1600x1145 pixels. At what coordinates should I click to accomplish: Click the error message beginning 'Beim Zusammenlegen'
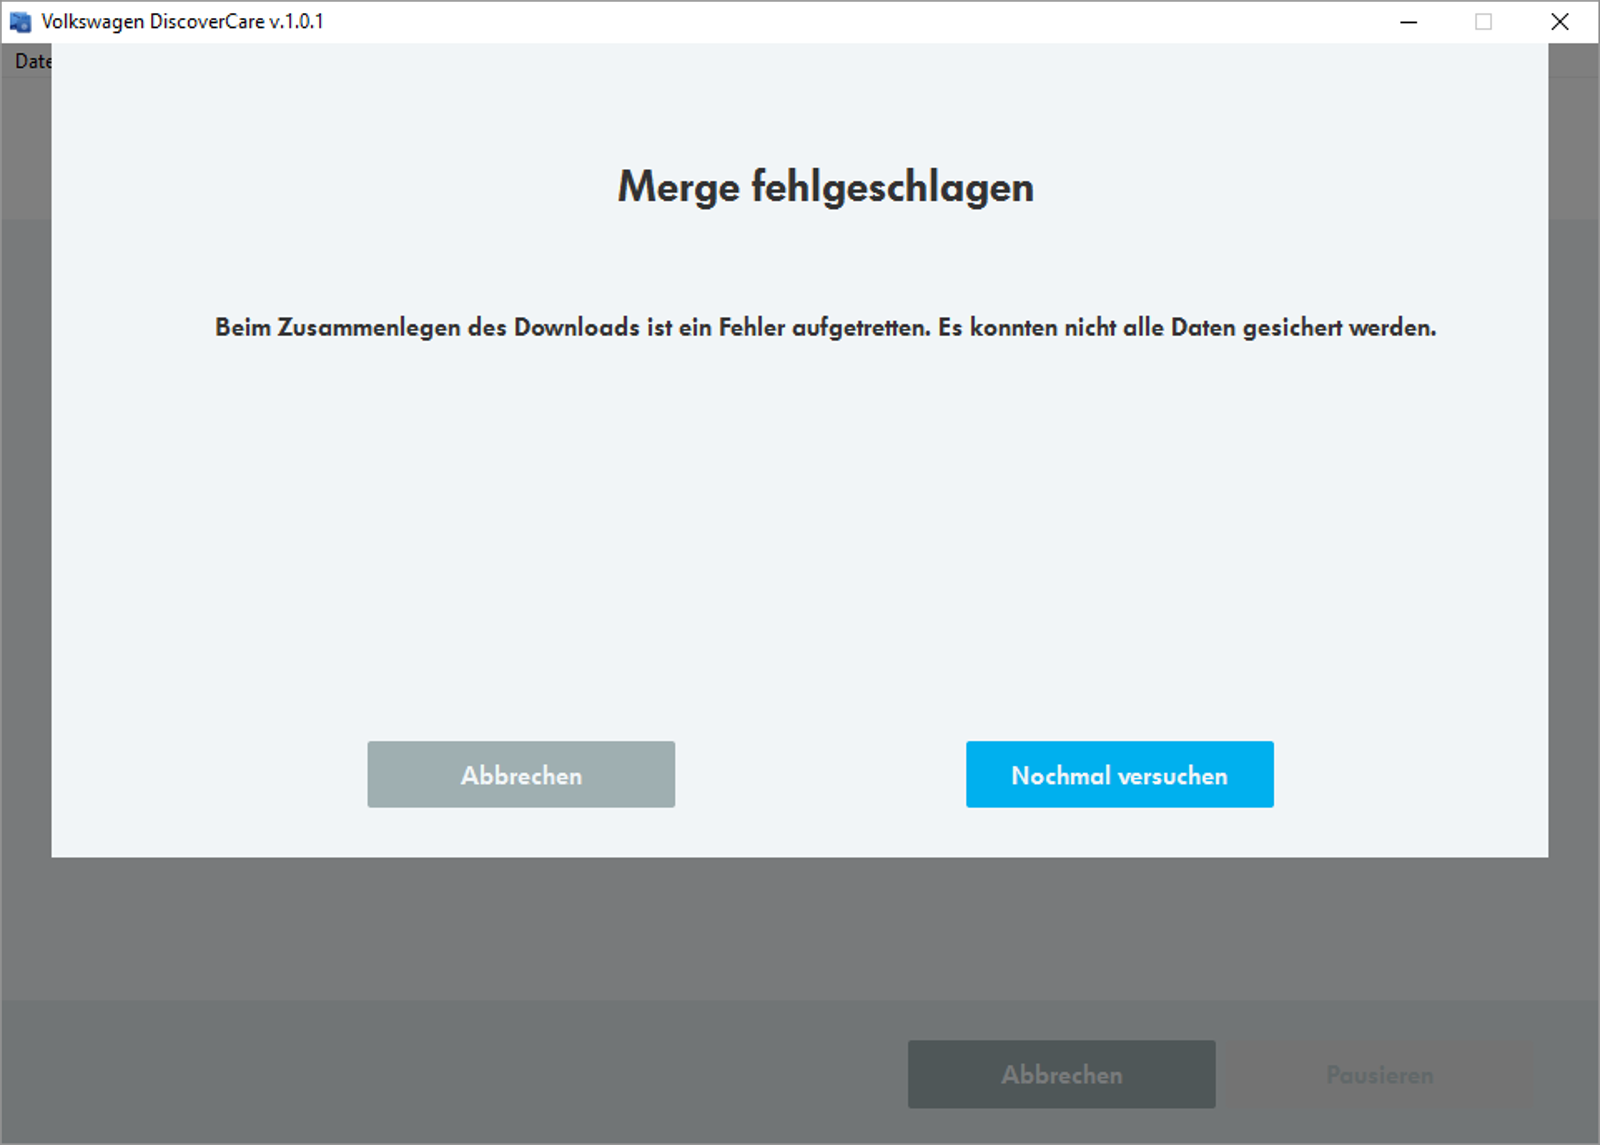pyautogui.click(x=825, y=328)
